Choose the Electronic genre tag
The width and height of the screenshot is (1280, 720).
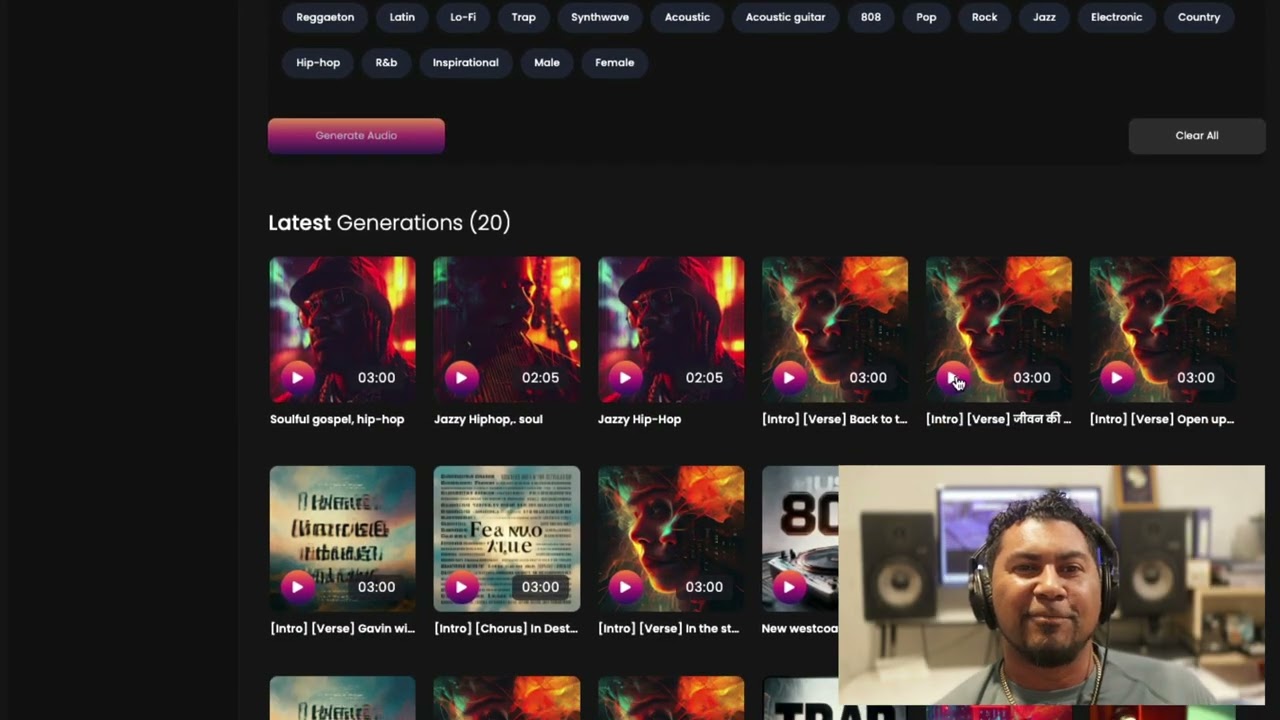1116,17
